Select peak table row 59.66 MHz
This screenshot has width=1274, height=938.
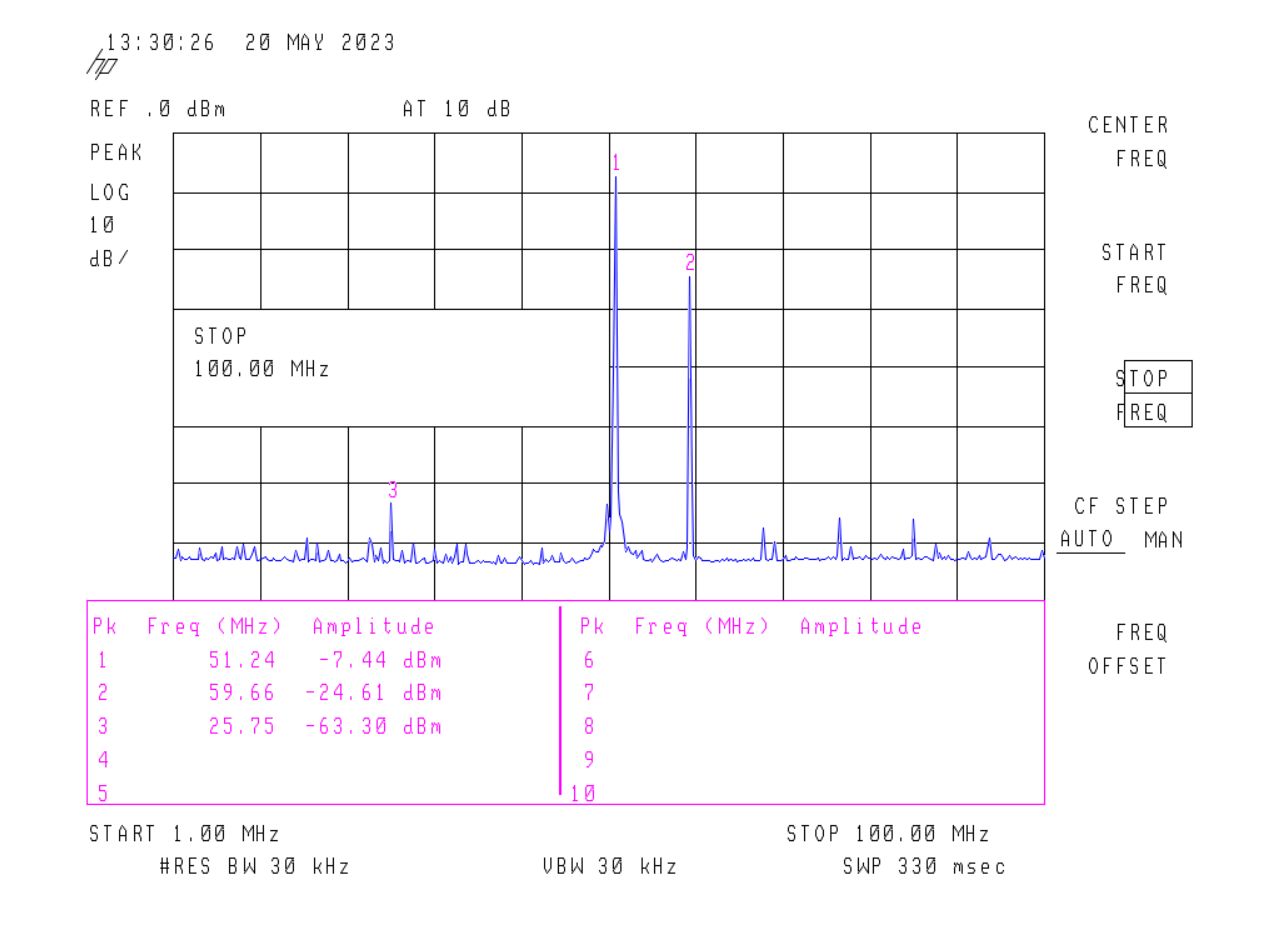point(268,693)
